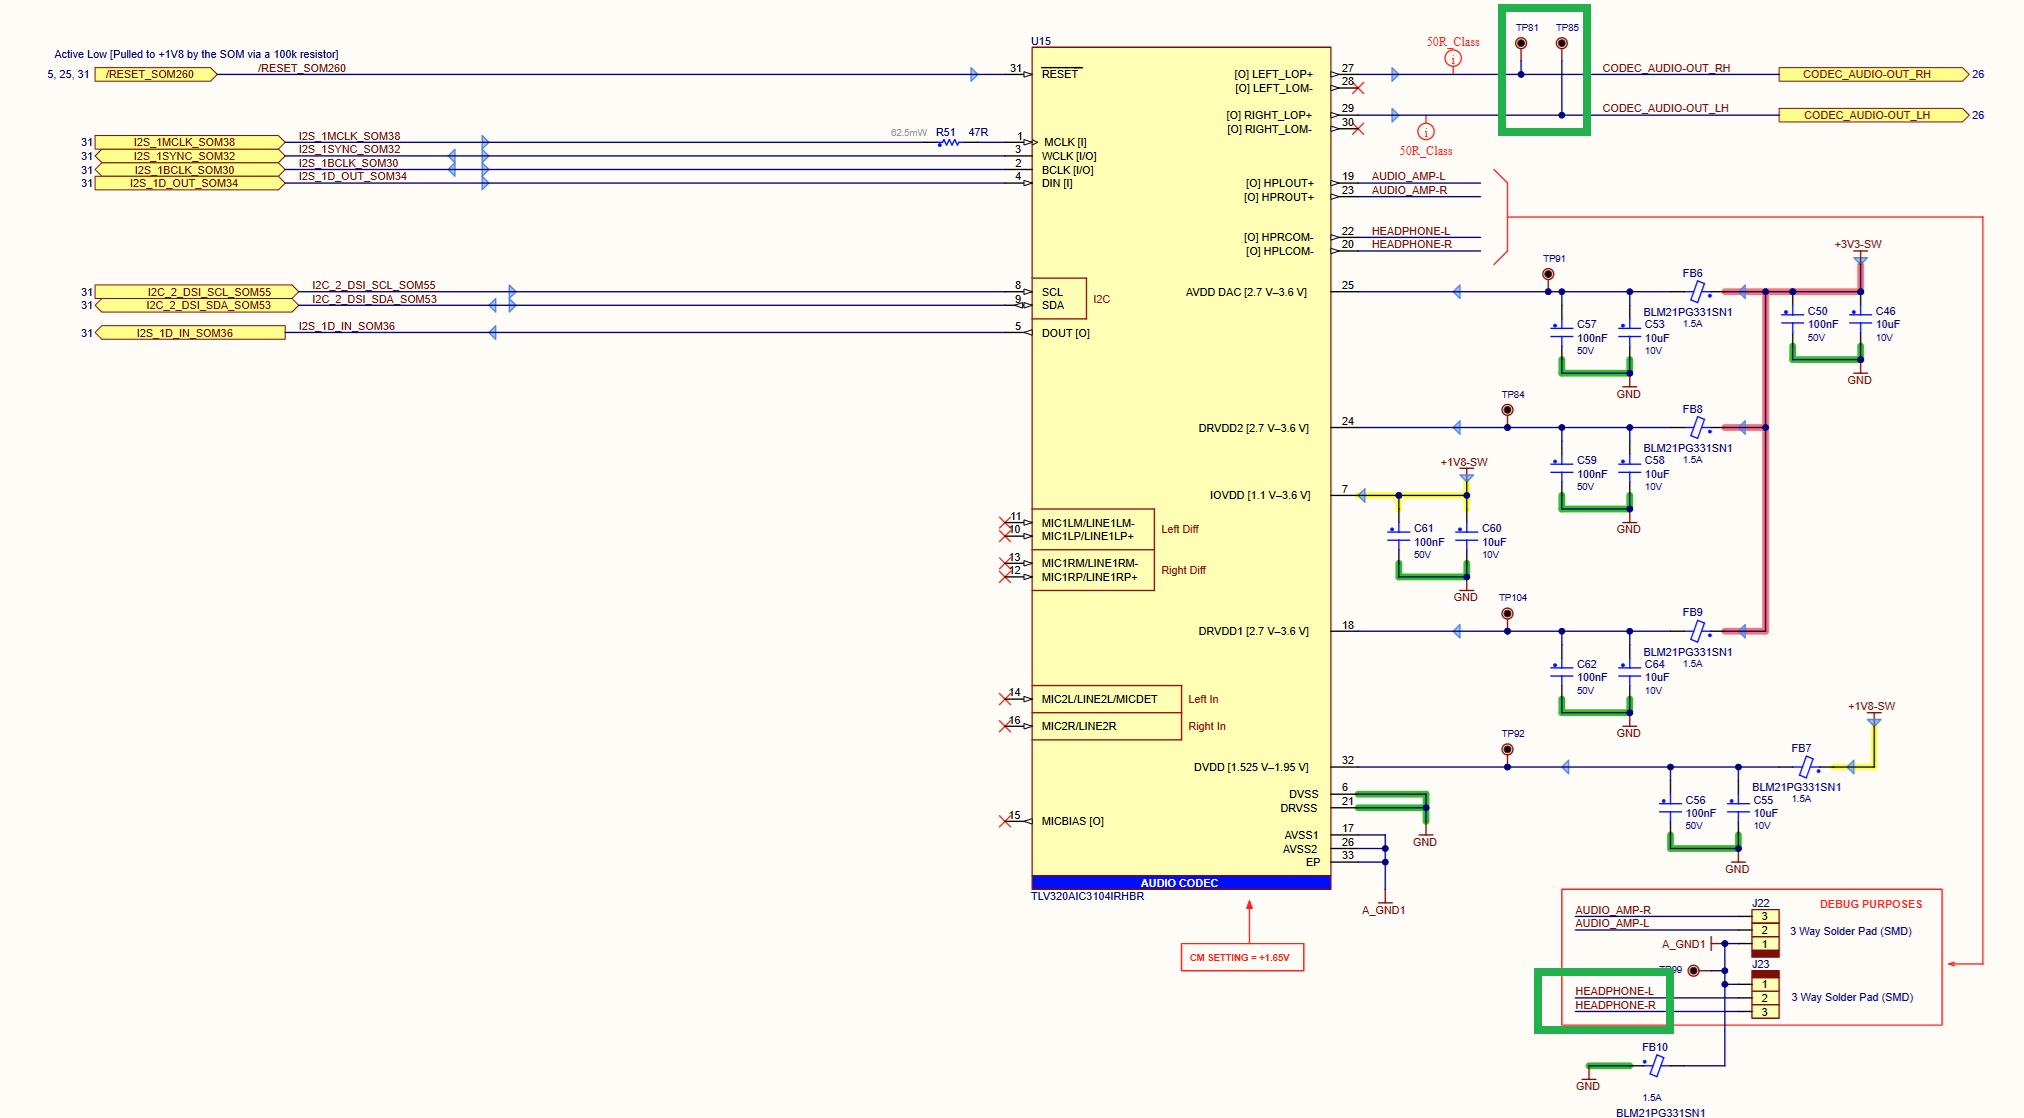
Task: Click test point TP81 symbol
Action: coord(1521,44)
